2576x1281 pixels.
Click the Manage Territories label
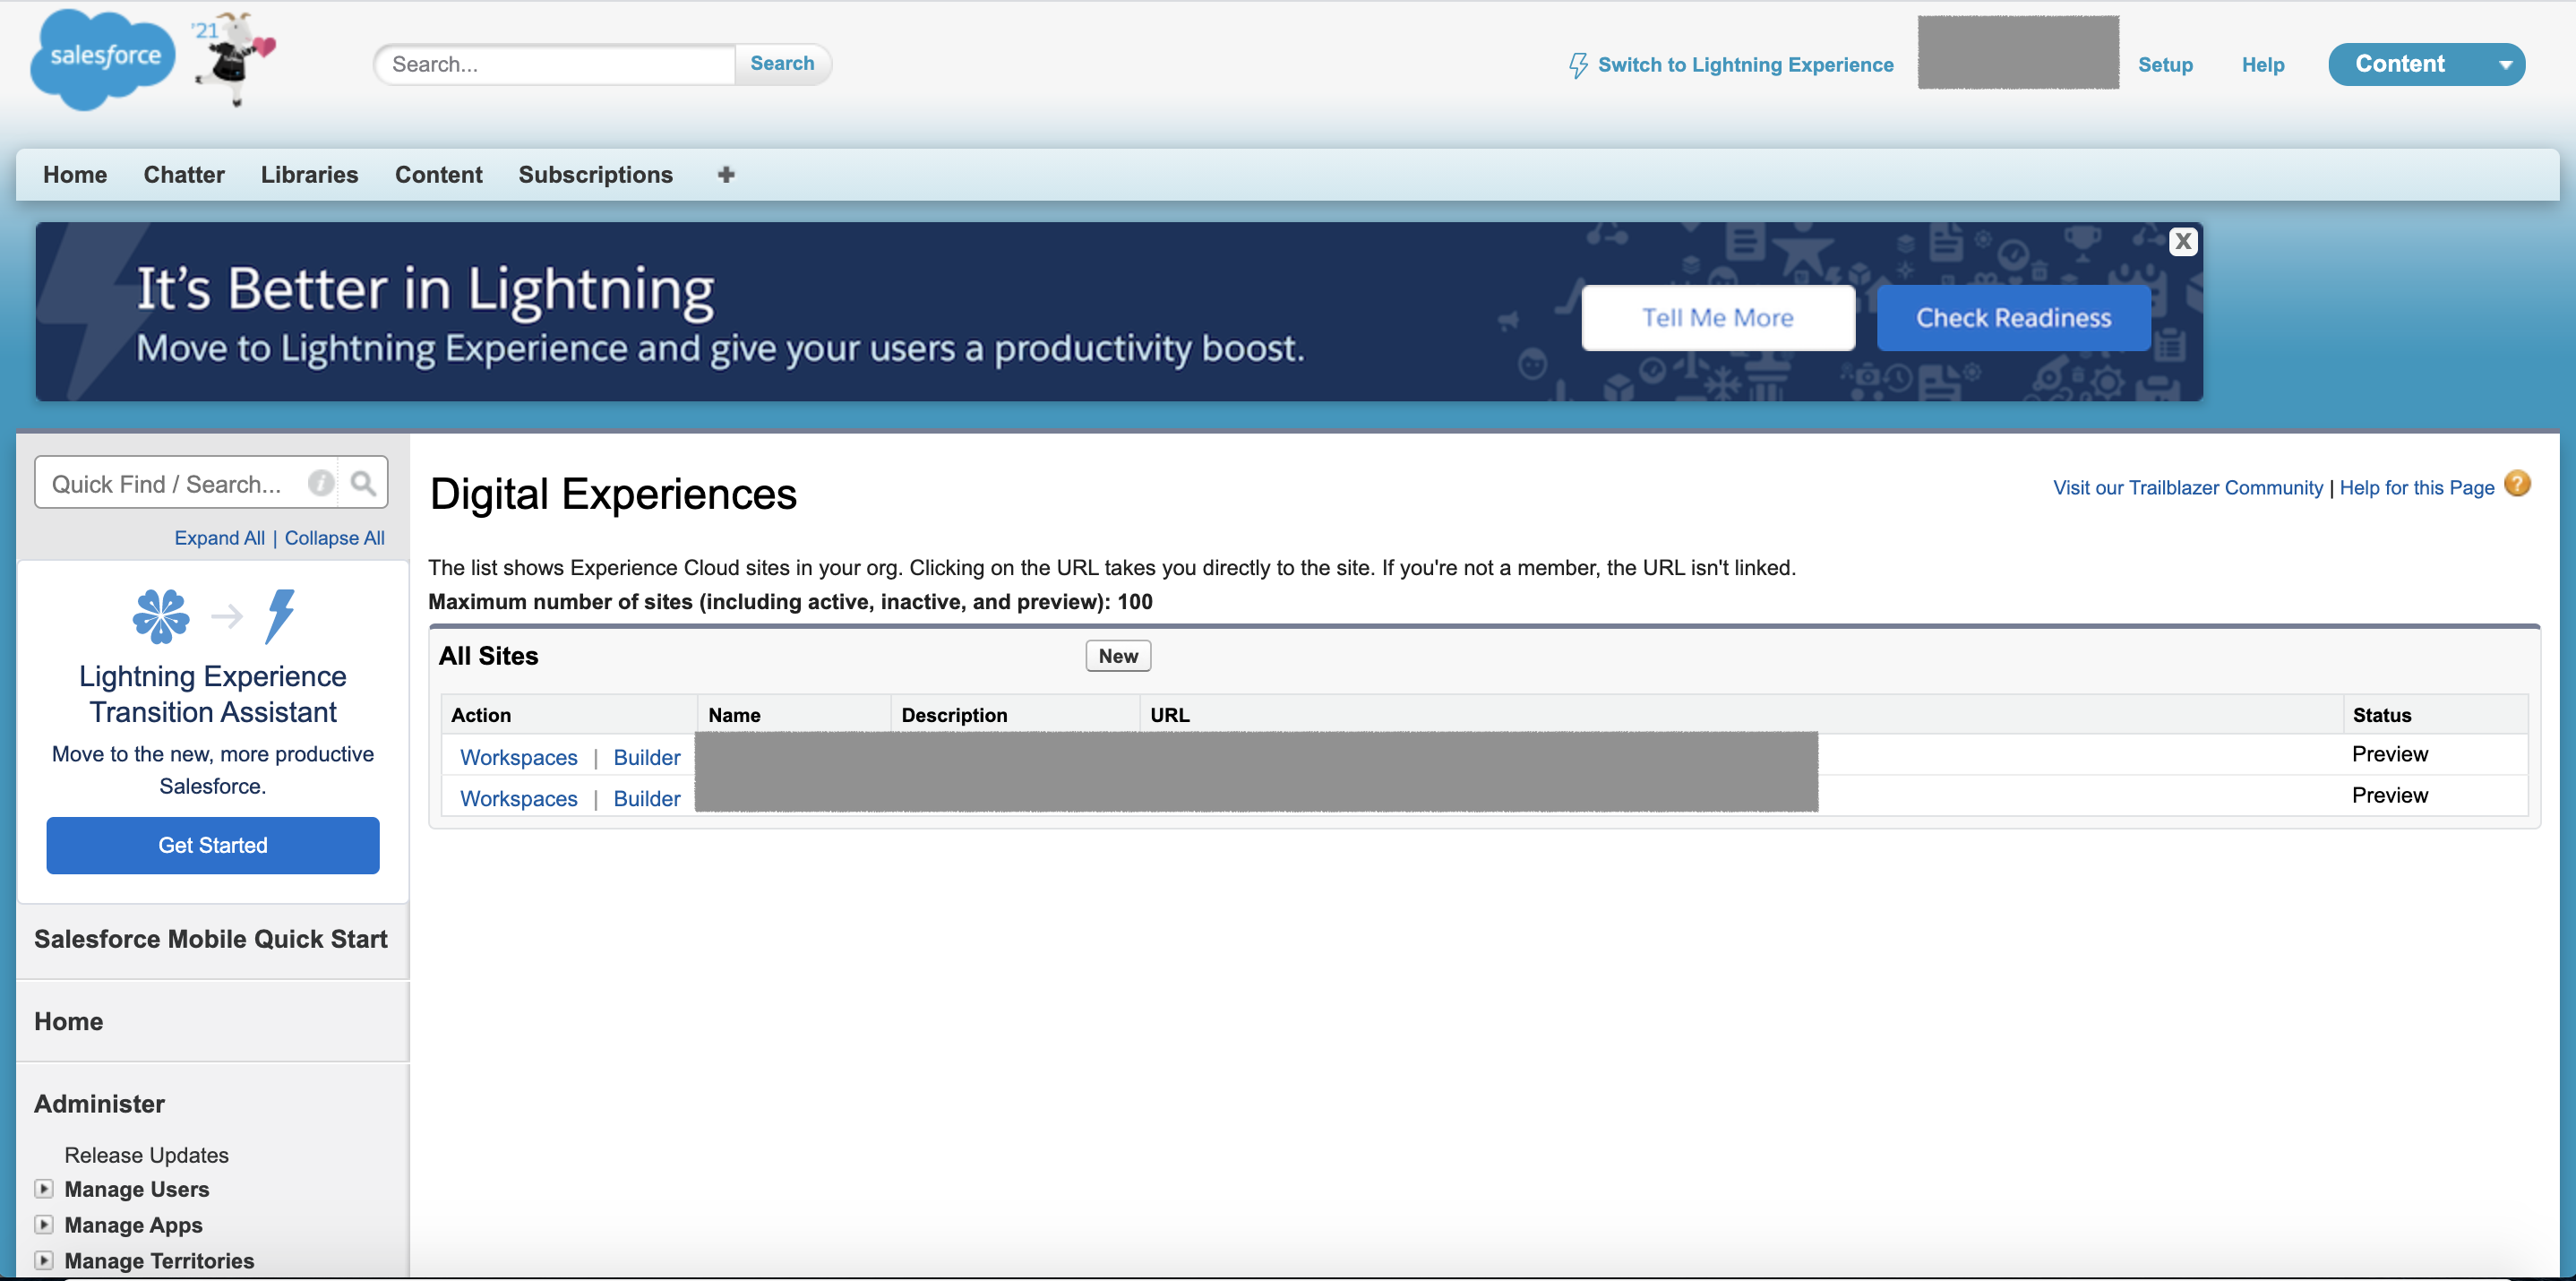(x=159, y=1261)
